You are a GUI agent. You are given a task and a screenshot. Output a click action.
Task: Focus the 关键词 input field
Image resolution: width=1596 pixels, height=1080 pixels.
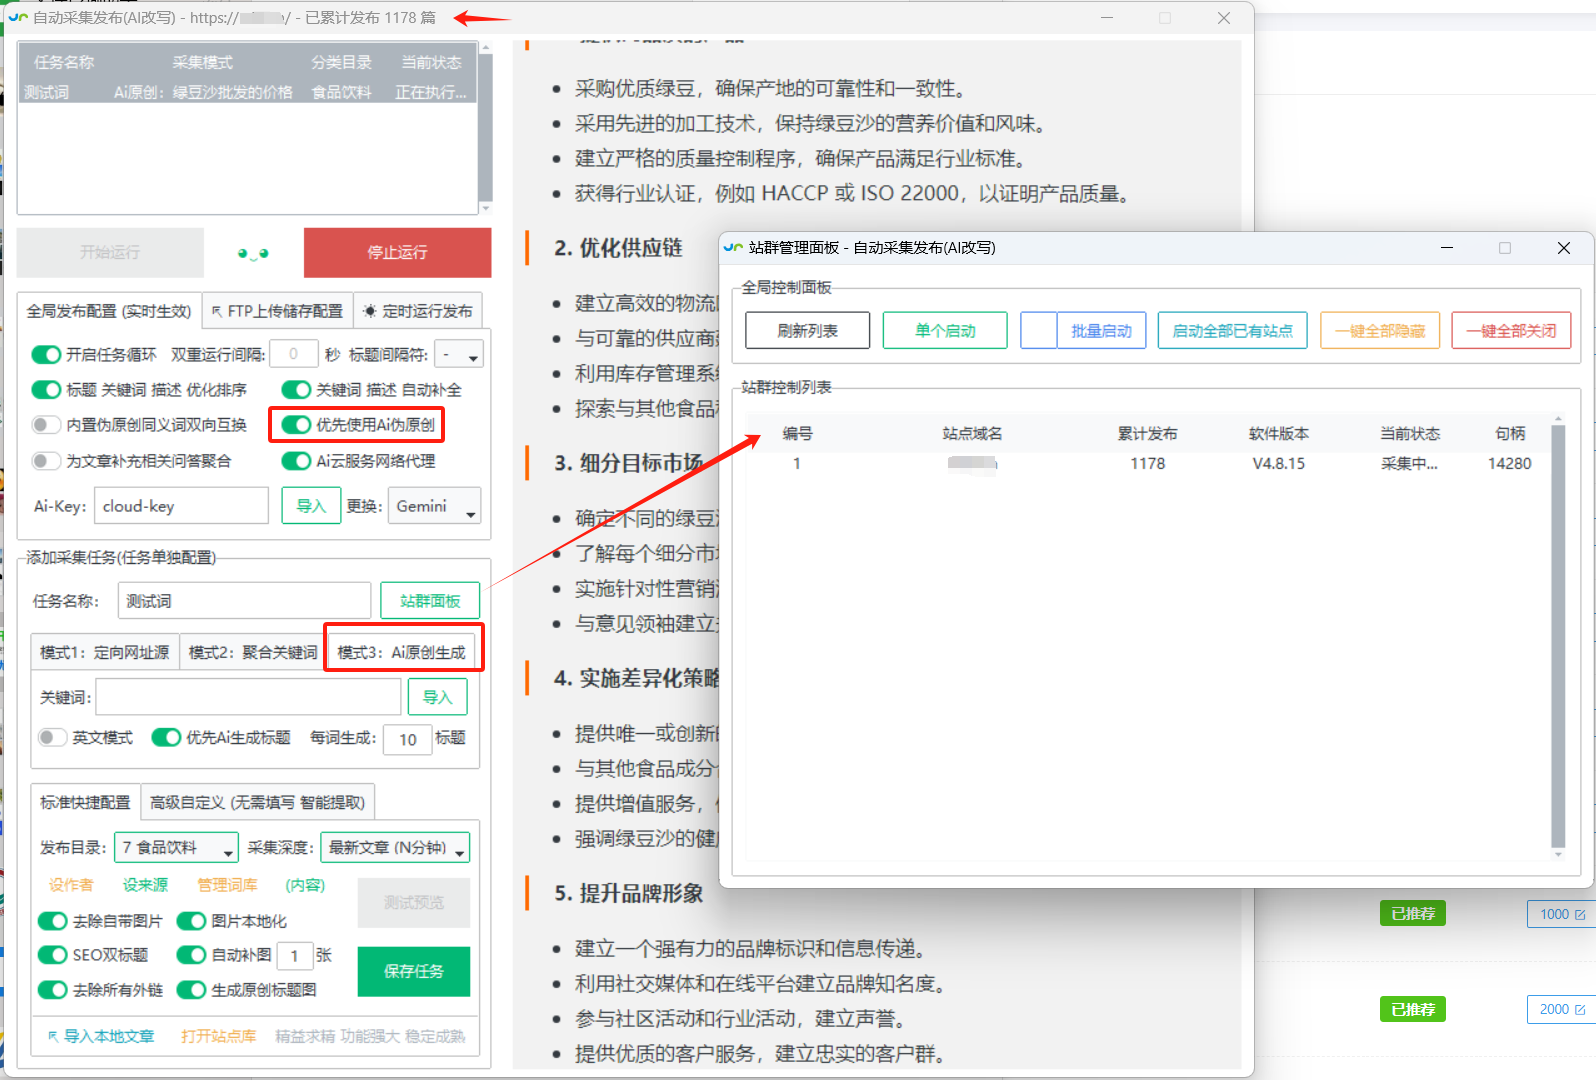point(248,697)
